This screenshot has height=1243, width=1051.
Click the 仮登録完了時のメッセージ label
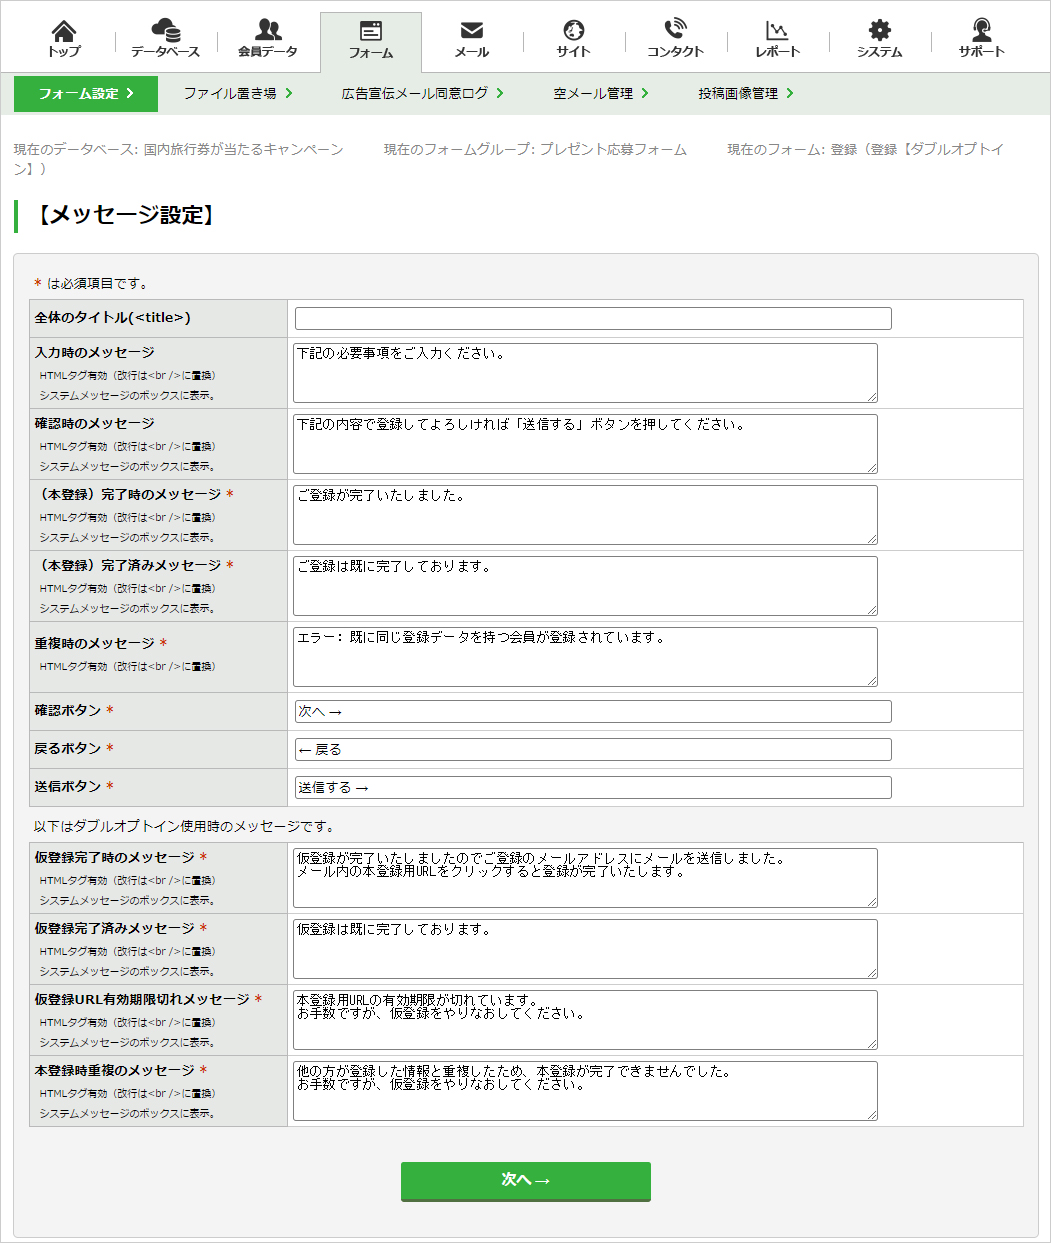[114, 858]
